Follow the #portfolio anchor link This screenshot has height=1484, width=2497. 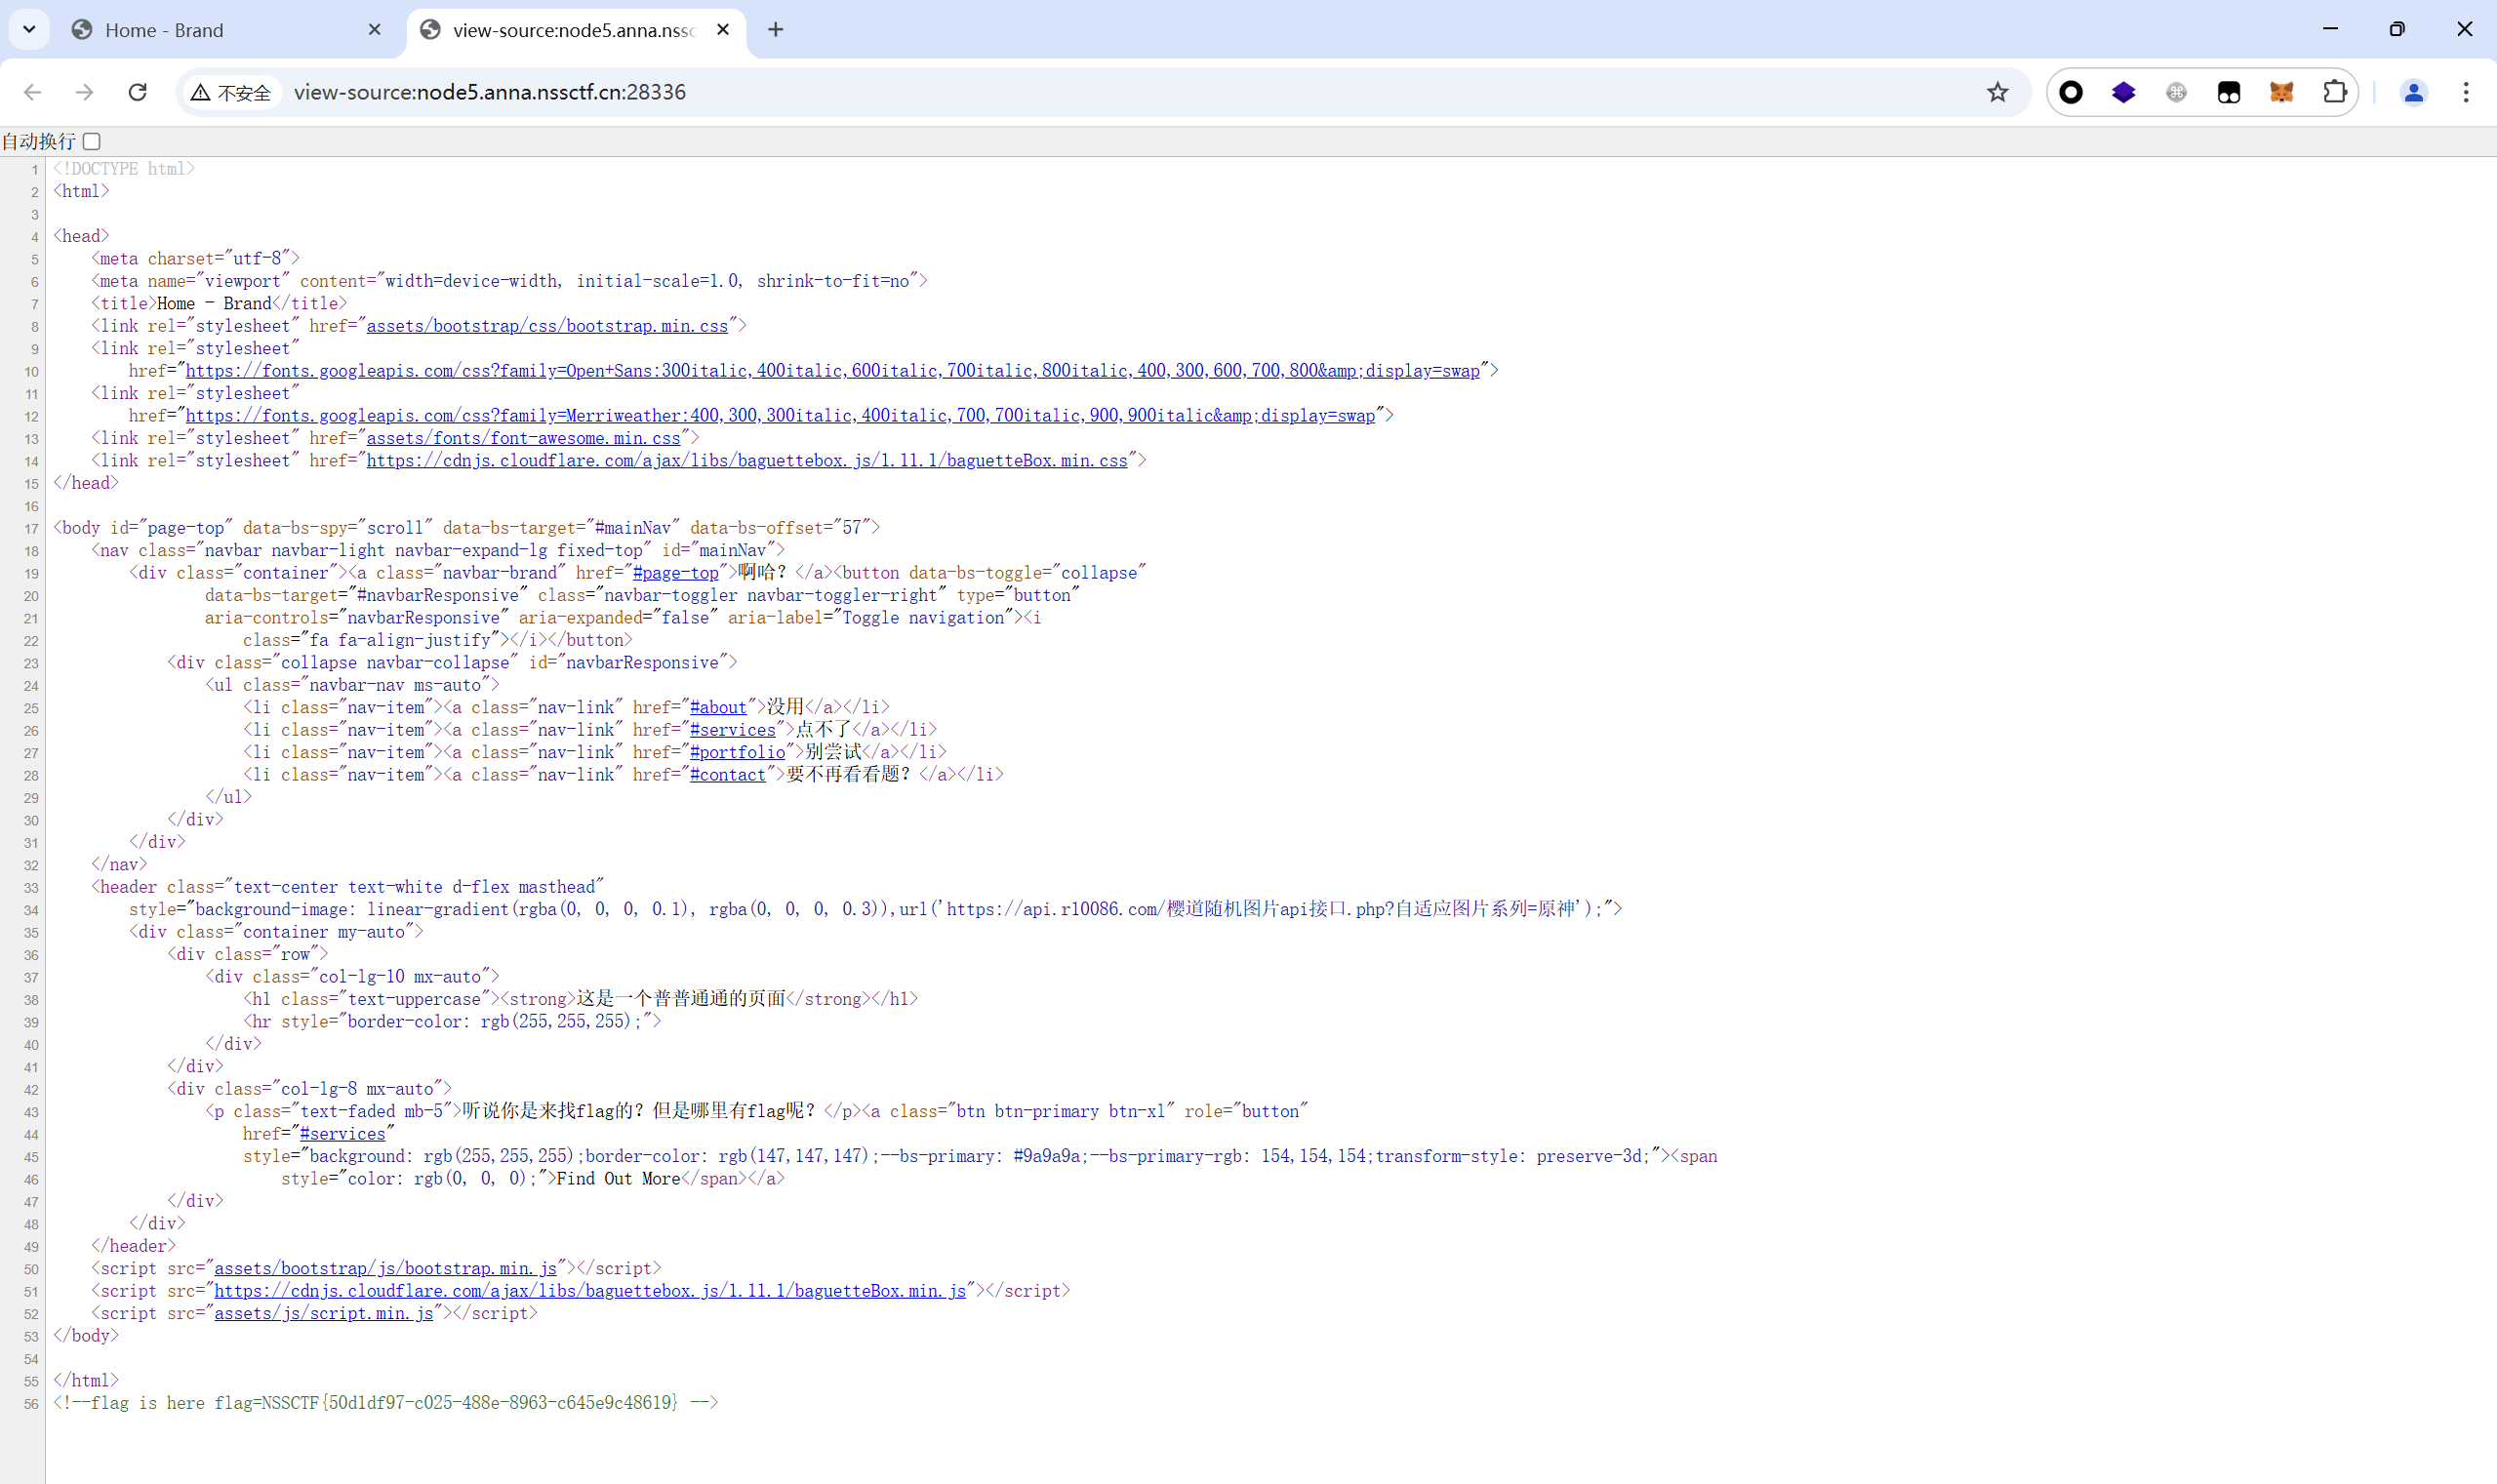click(x=737, y=752)
